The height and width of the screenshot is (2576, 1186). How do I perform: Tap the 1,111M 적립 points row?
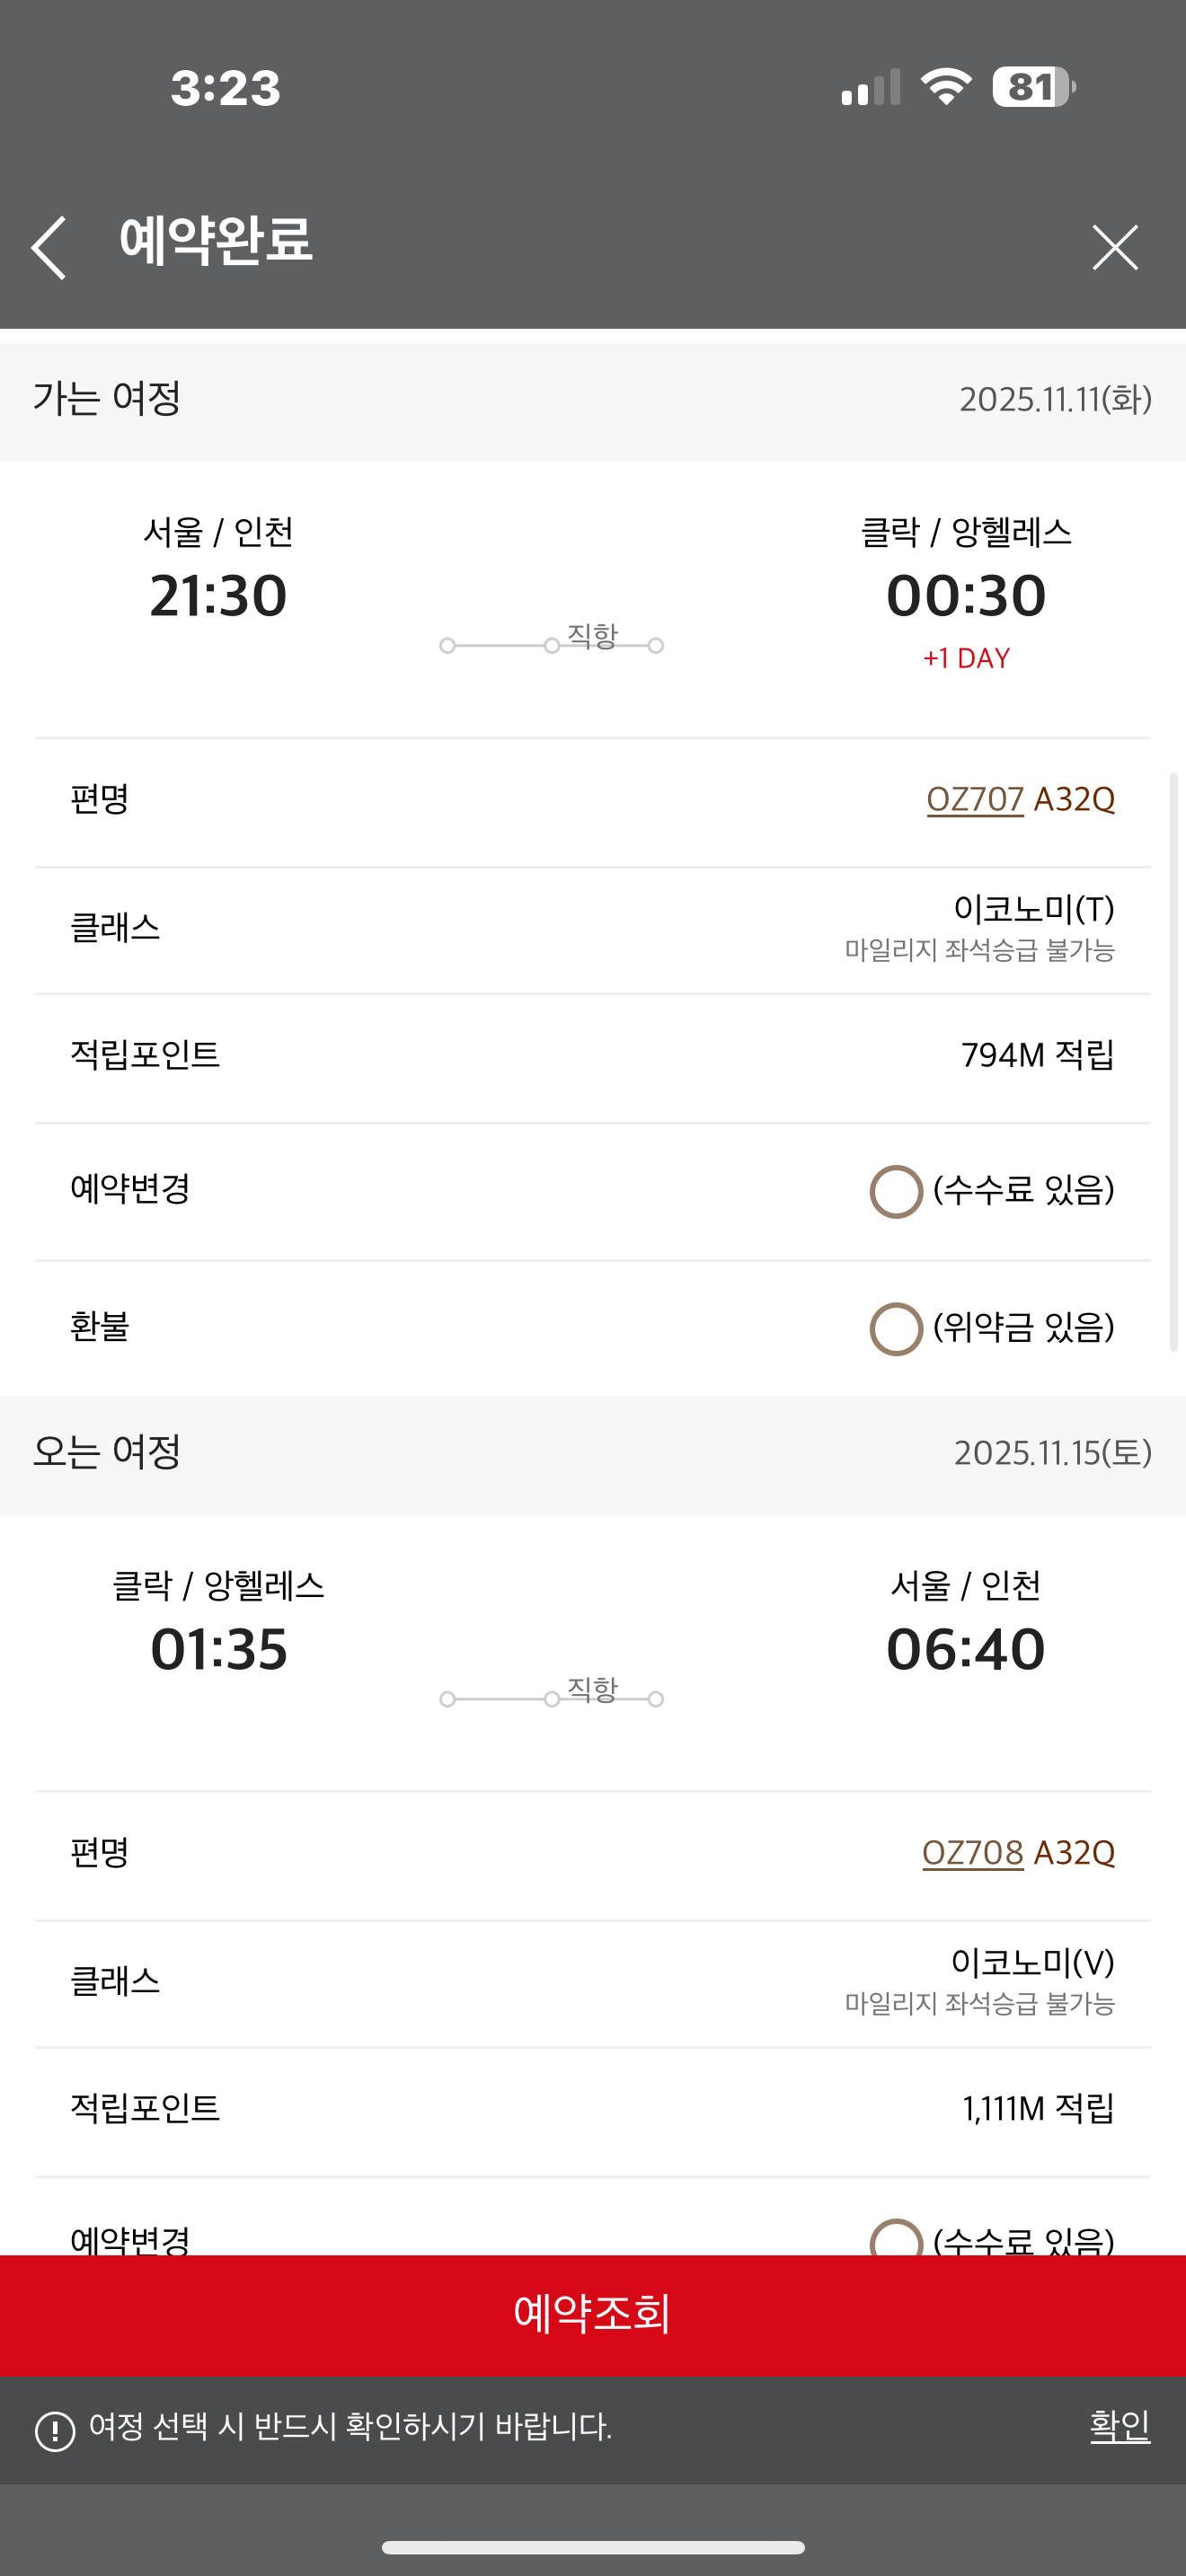(592, 2109)
